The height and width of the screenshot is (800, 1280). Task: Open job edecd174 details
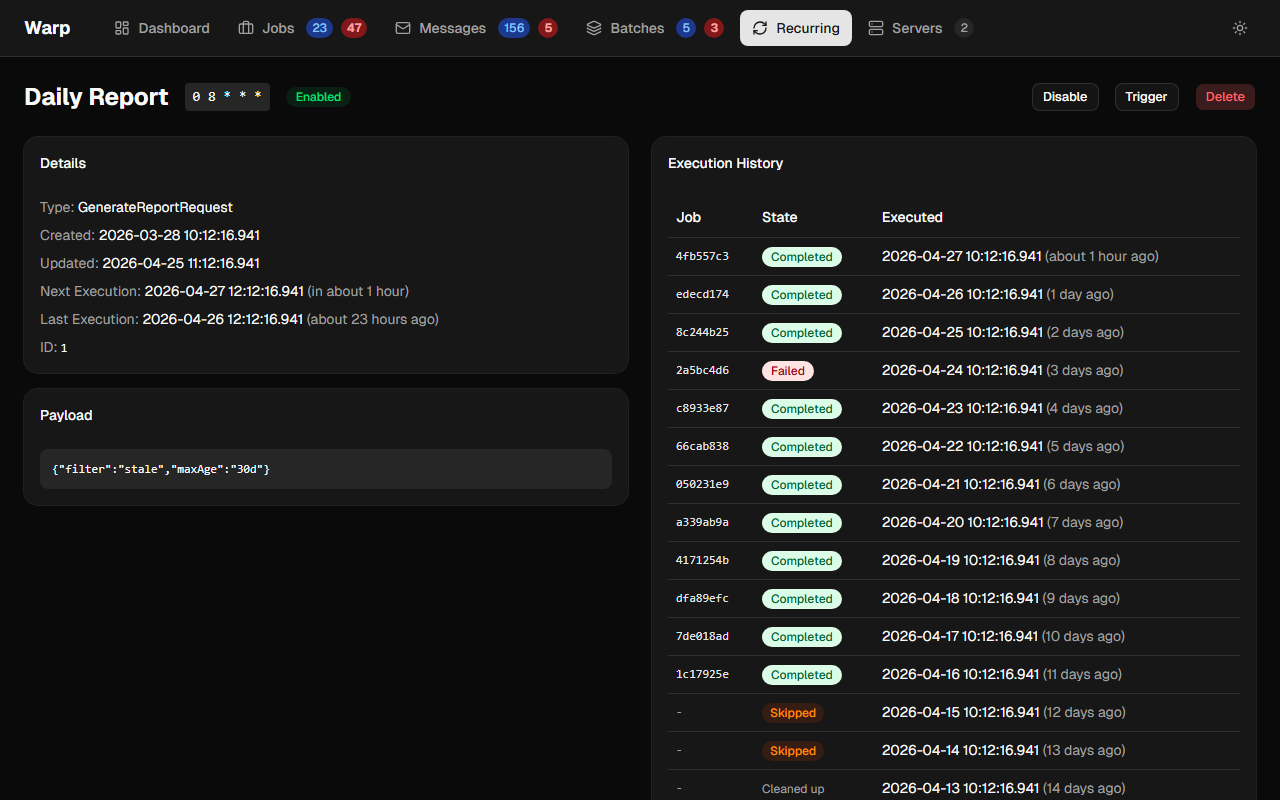click(702, 295)
